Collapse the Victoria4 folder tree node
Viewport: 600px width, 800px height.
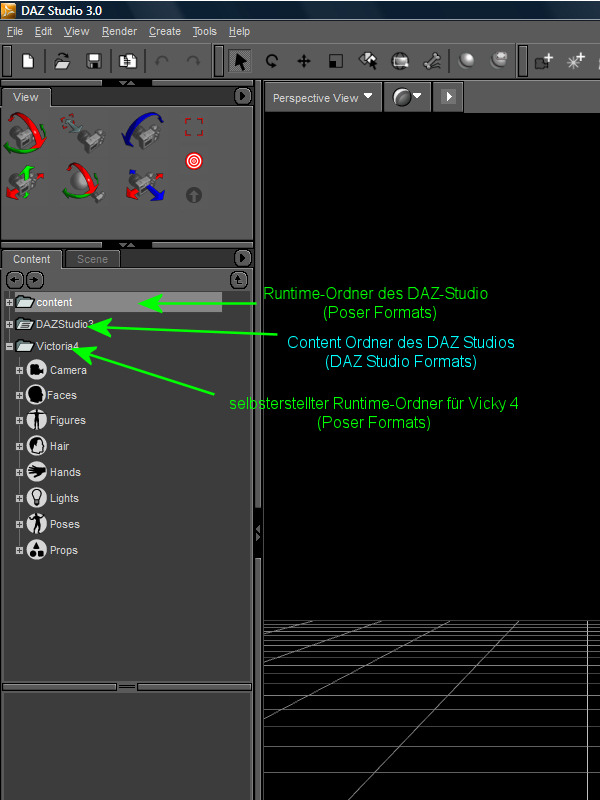coord(9,346)
